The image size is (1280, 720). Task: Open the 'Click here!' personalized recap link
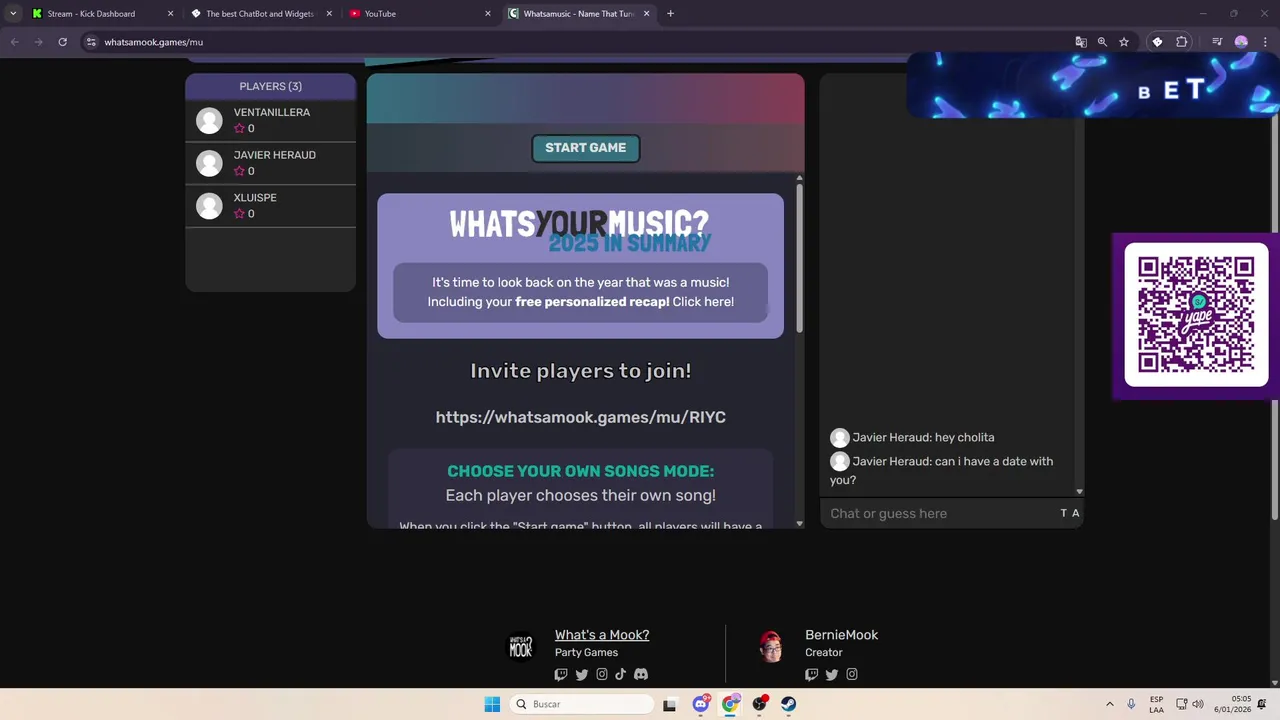click(x=703, y=302)
